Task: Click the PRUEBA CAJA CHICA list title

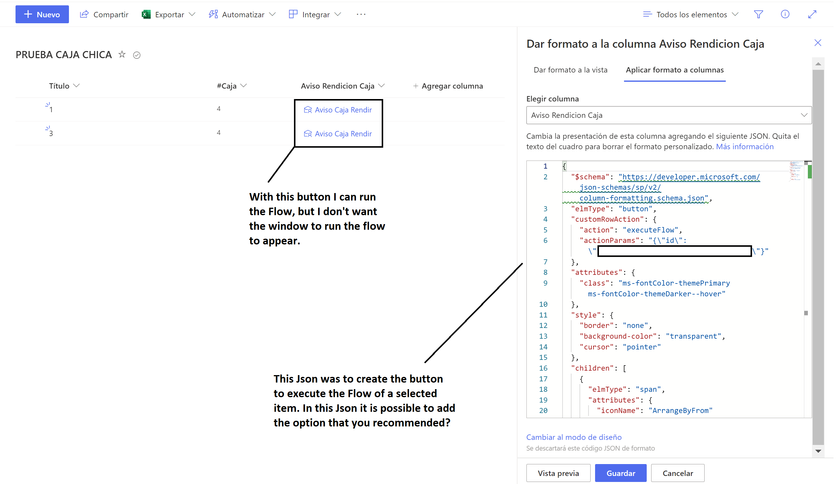Action: 64,54
